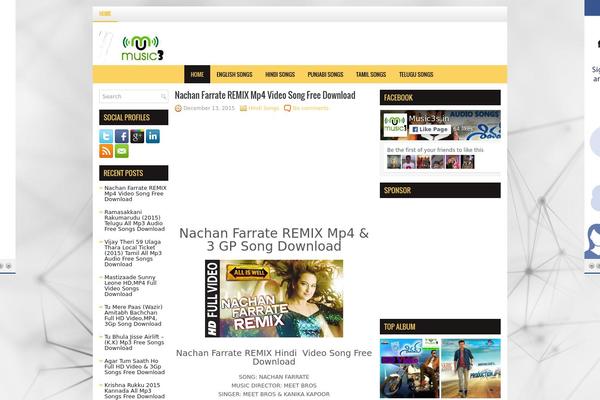This screenshot has height=400, width=600.
Task: Click the December 13, 2015 post date
Action: point(209,108)
